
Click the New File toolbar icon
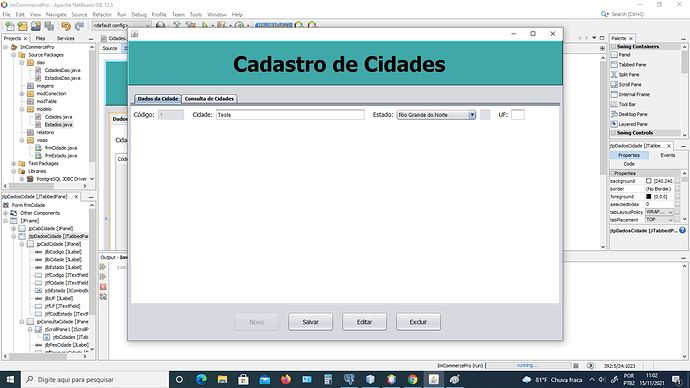click(9, 26)
